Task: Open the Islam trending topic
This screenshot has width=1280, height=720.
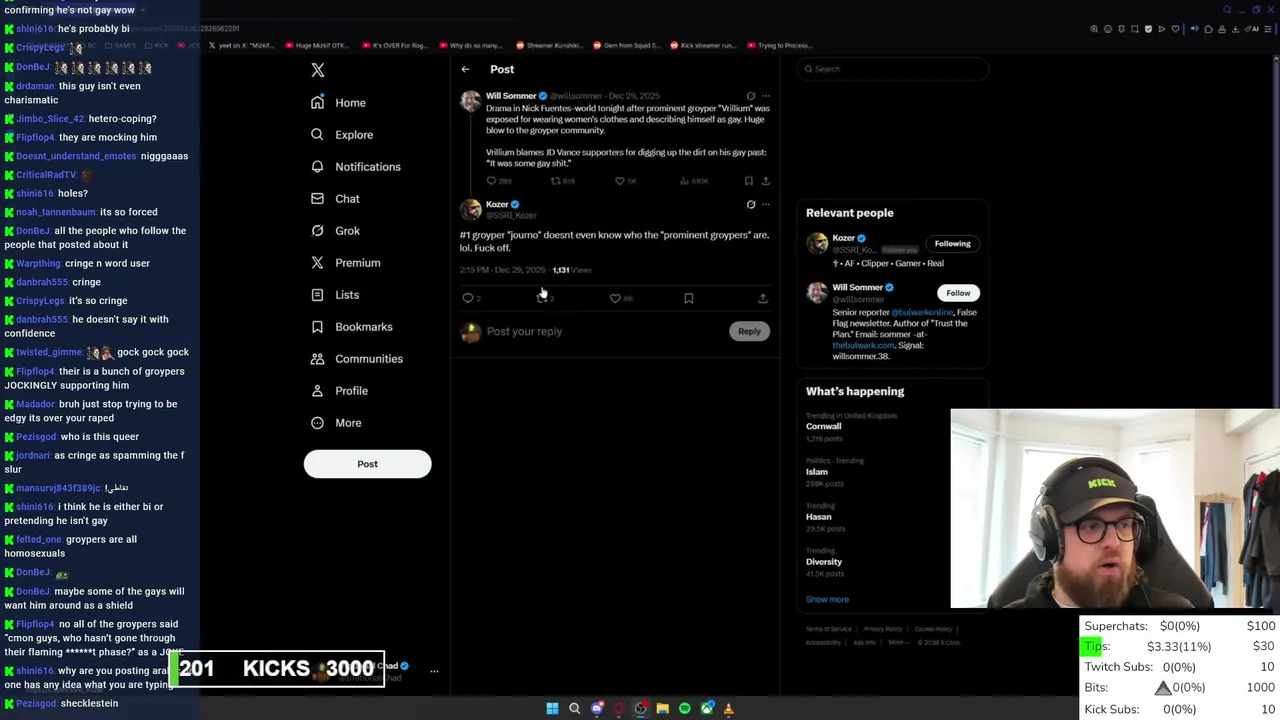Action: (x=817, y=472)
